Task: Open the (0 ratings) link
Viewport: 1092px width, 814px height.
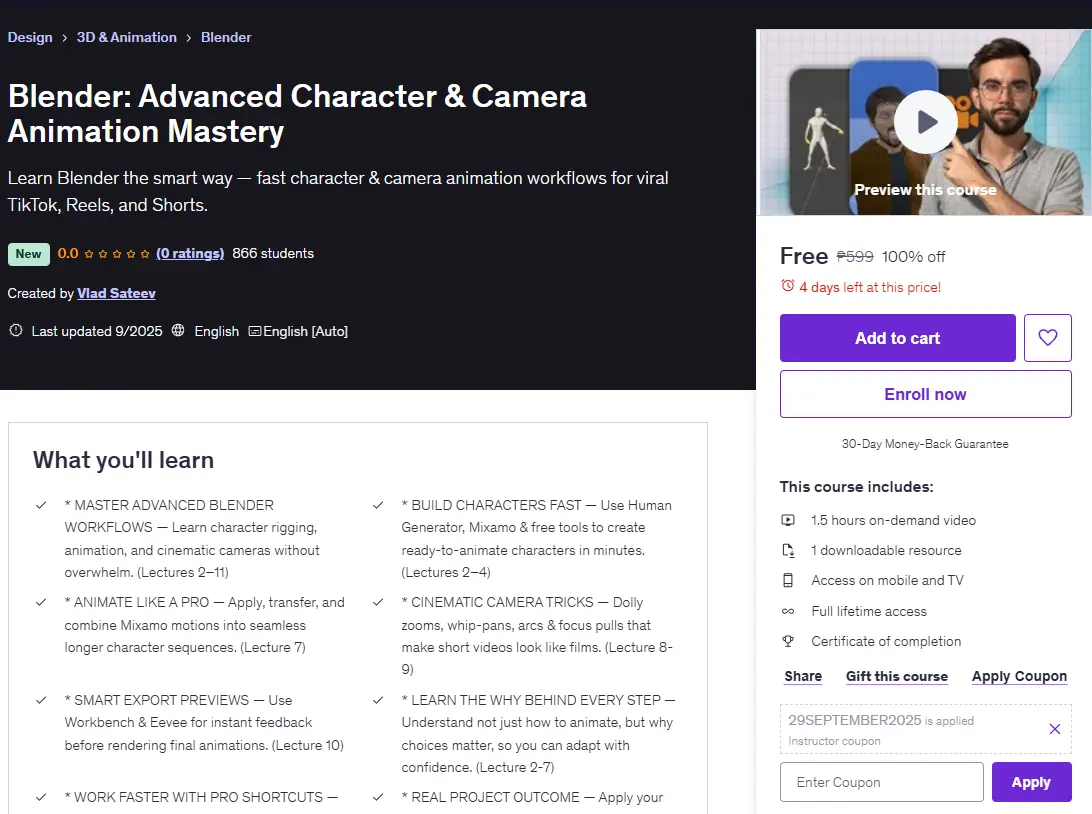Action: (190, 253)
